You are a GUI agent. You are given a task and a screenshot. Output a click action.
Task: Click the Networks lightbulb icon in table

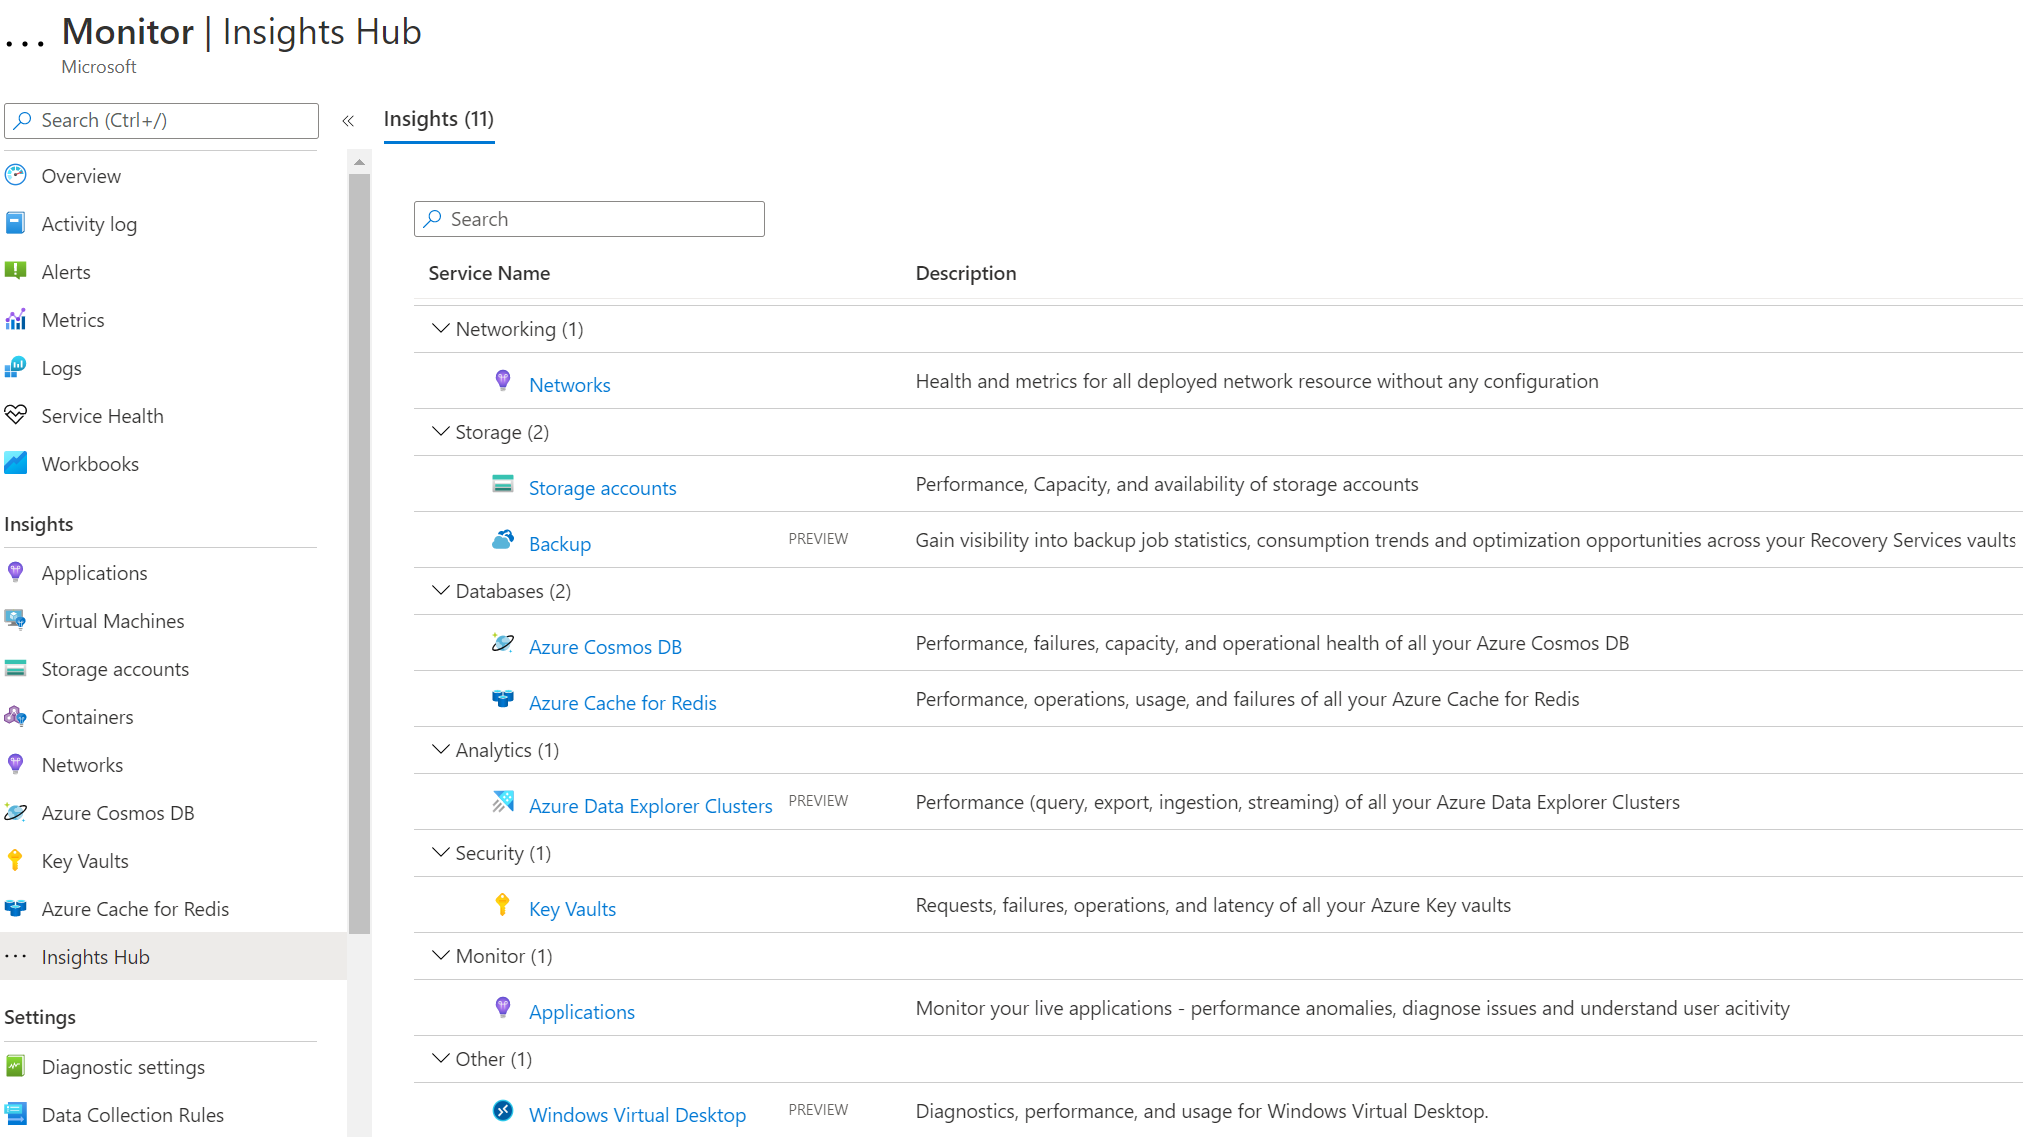point(503,382)
